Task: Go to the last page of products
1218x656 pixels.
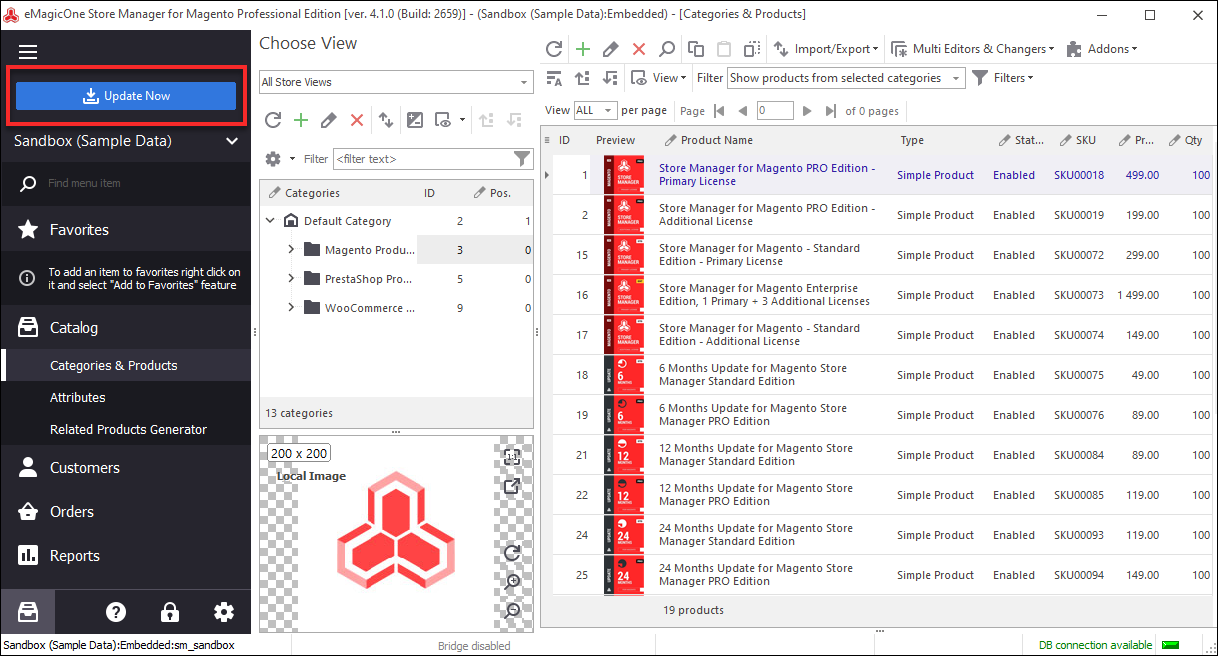Action: click(832, 111)
